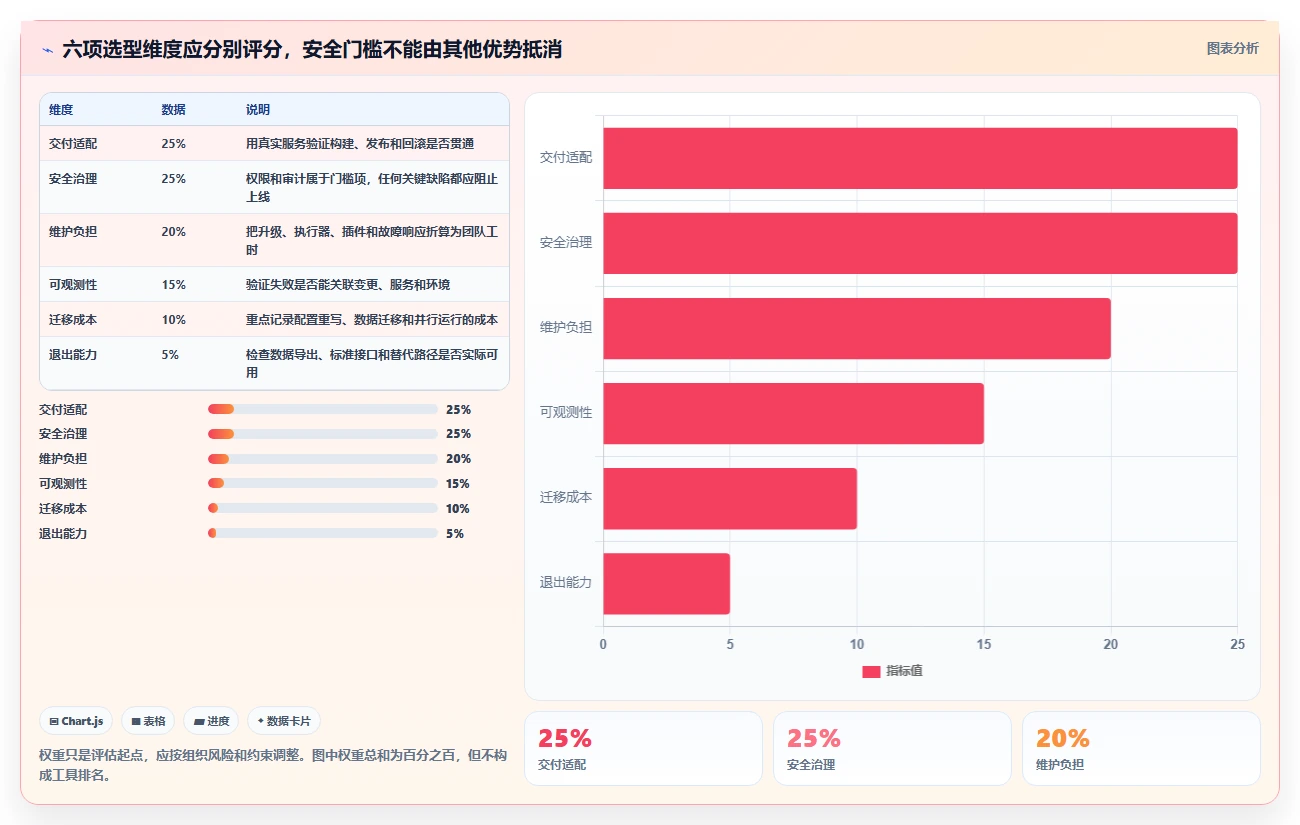Select the 可观测性 table row cell
Screen dimensions: 1300x825
click(73, 285)
